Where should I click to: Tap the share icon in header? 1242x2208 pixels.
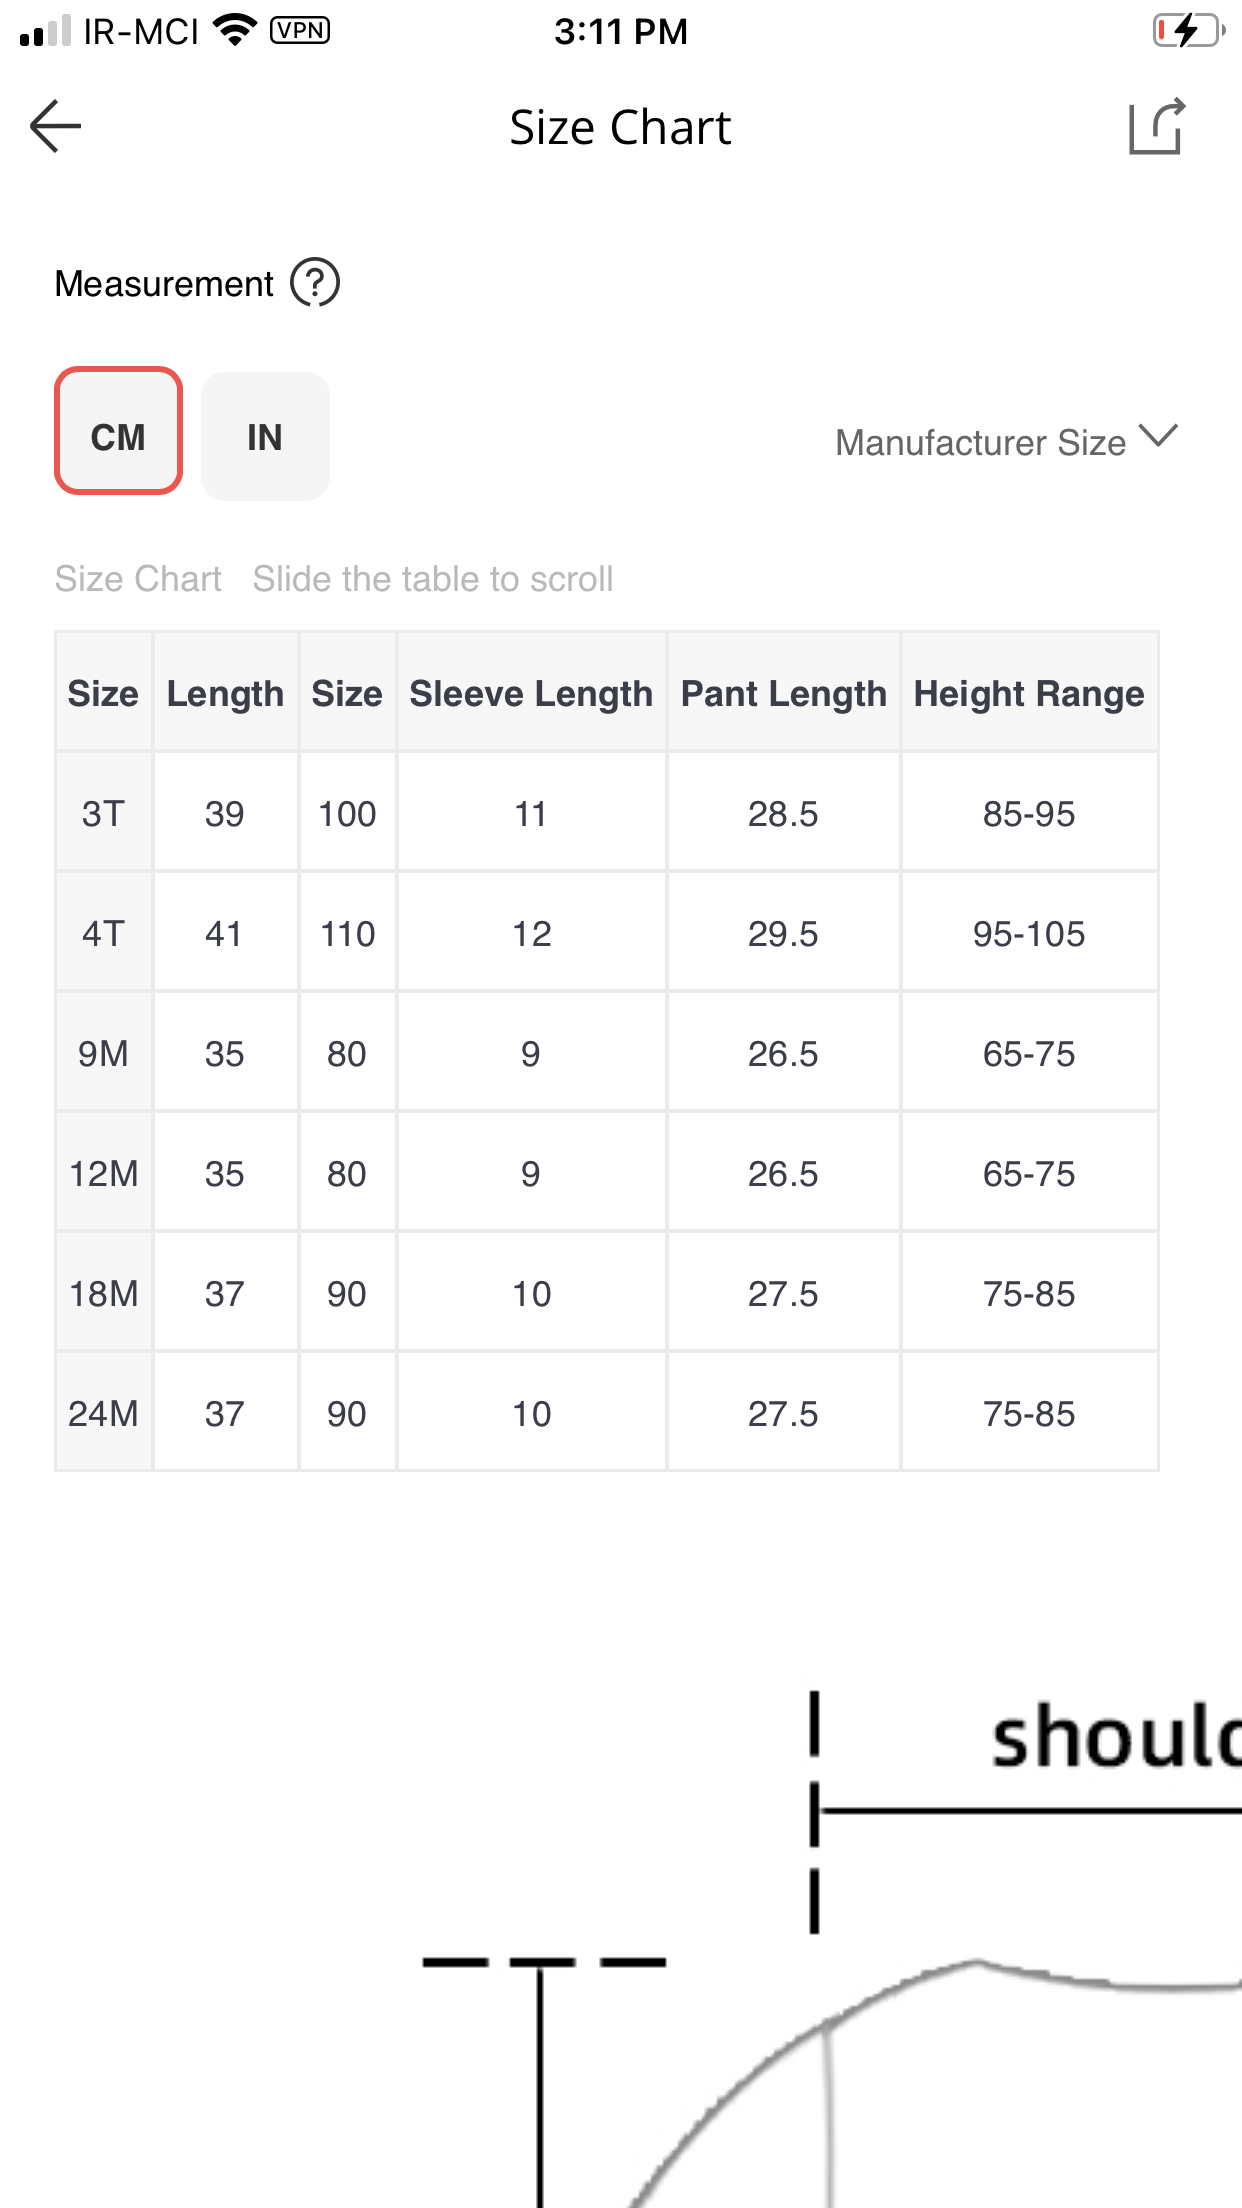[1157, 126]
